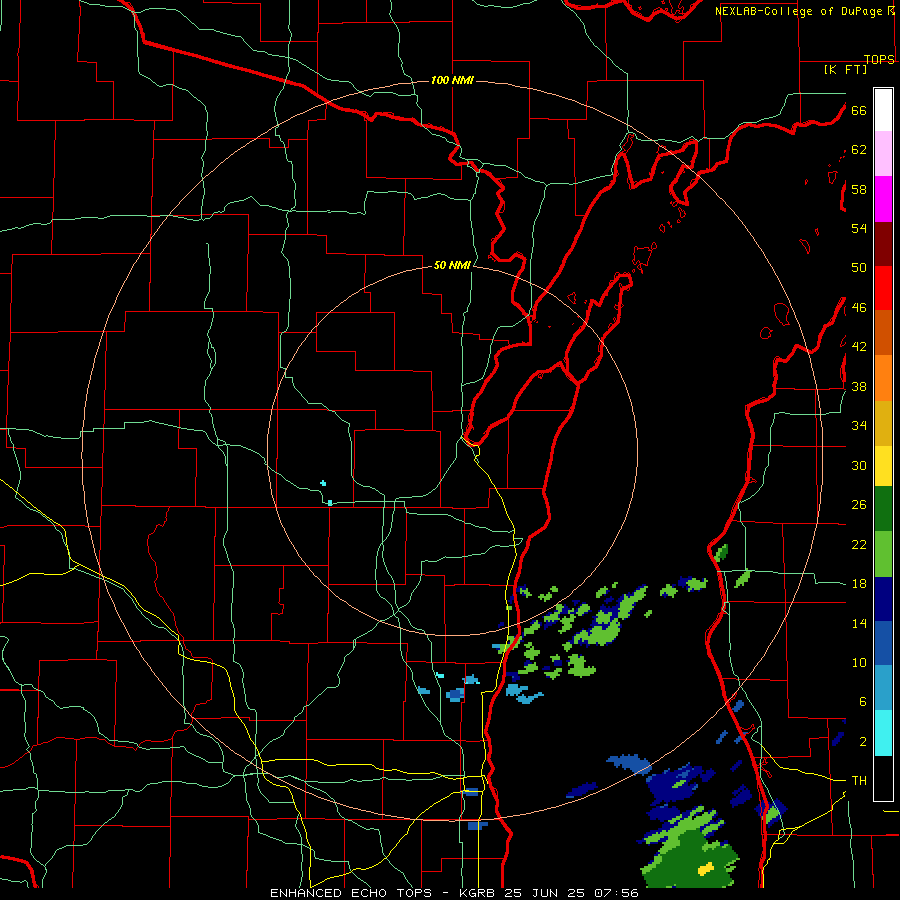Click the legend value 54
This screenshot has height=900, width=900.
(x=859, y=228)
